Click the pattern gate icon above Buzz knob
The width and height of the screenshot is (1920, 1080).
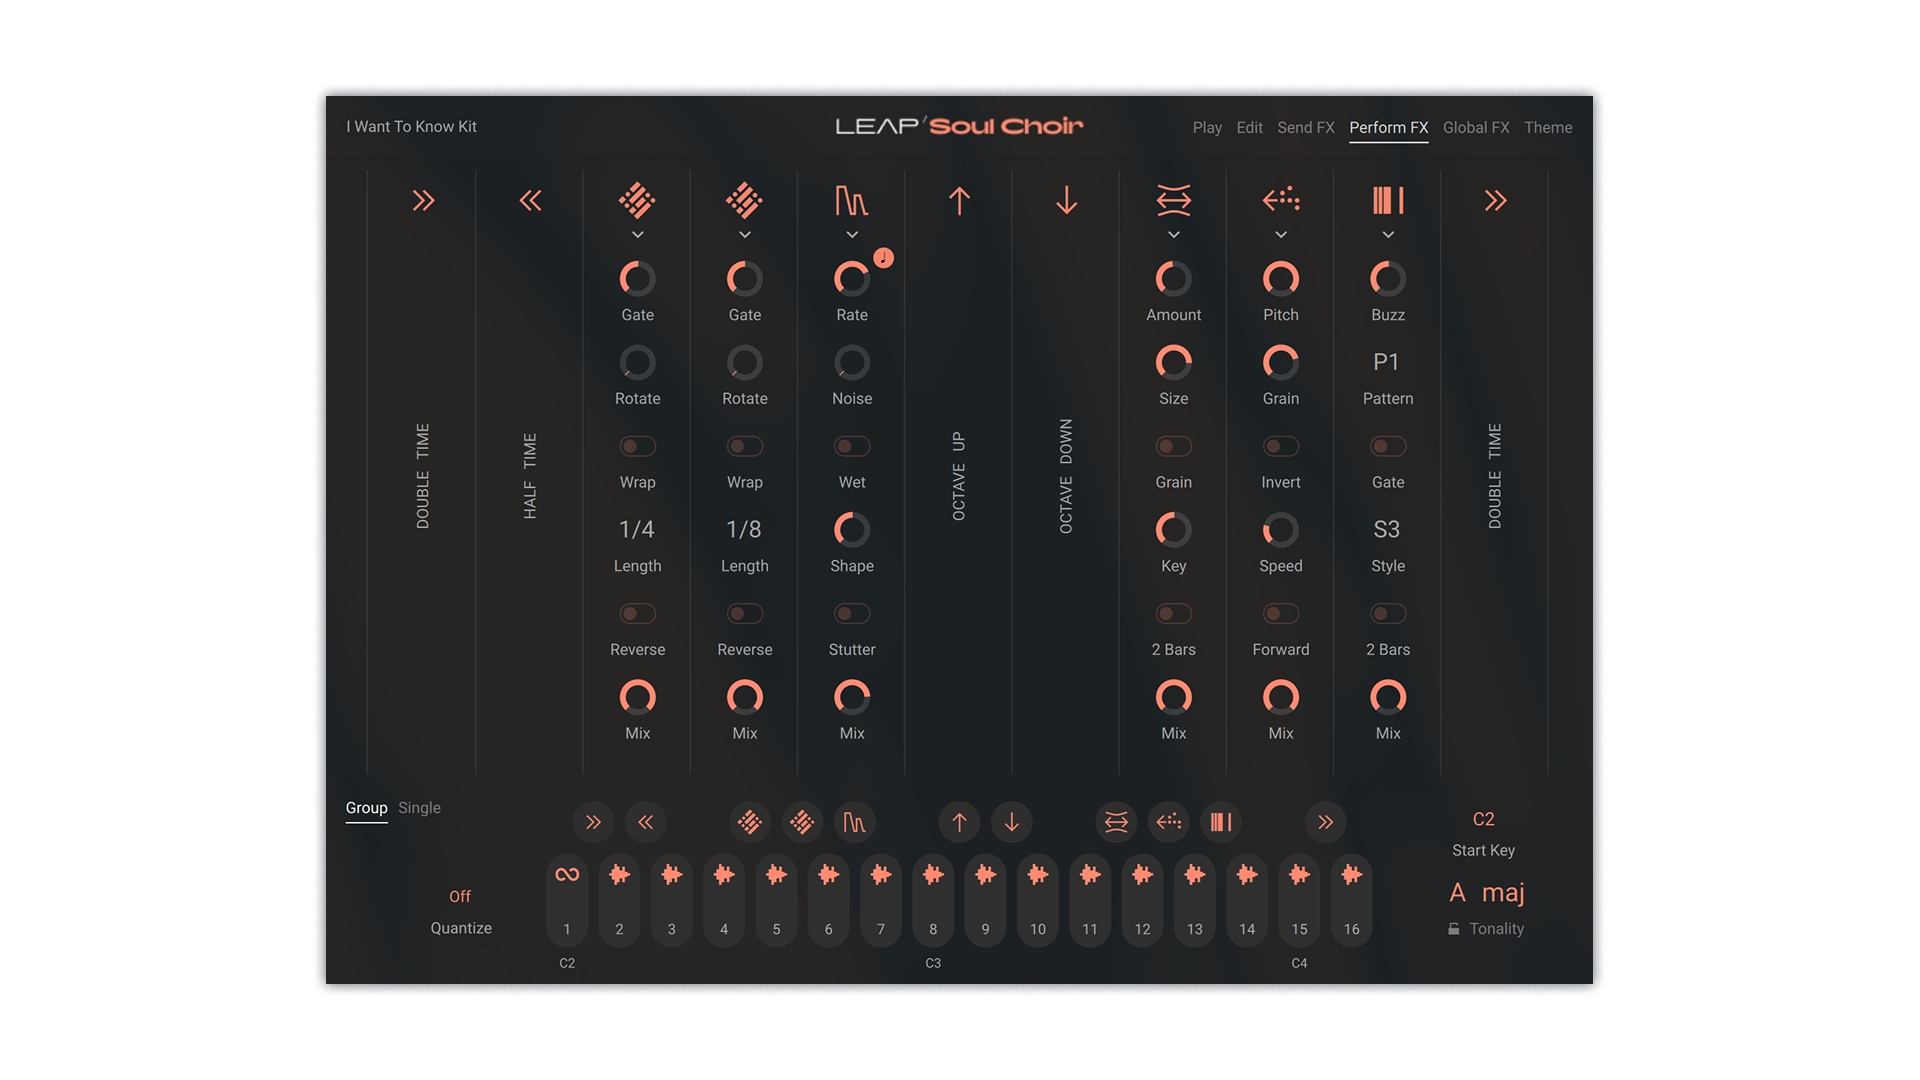click(1388, 201)
